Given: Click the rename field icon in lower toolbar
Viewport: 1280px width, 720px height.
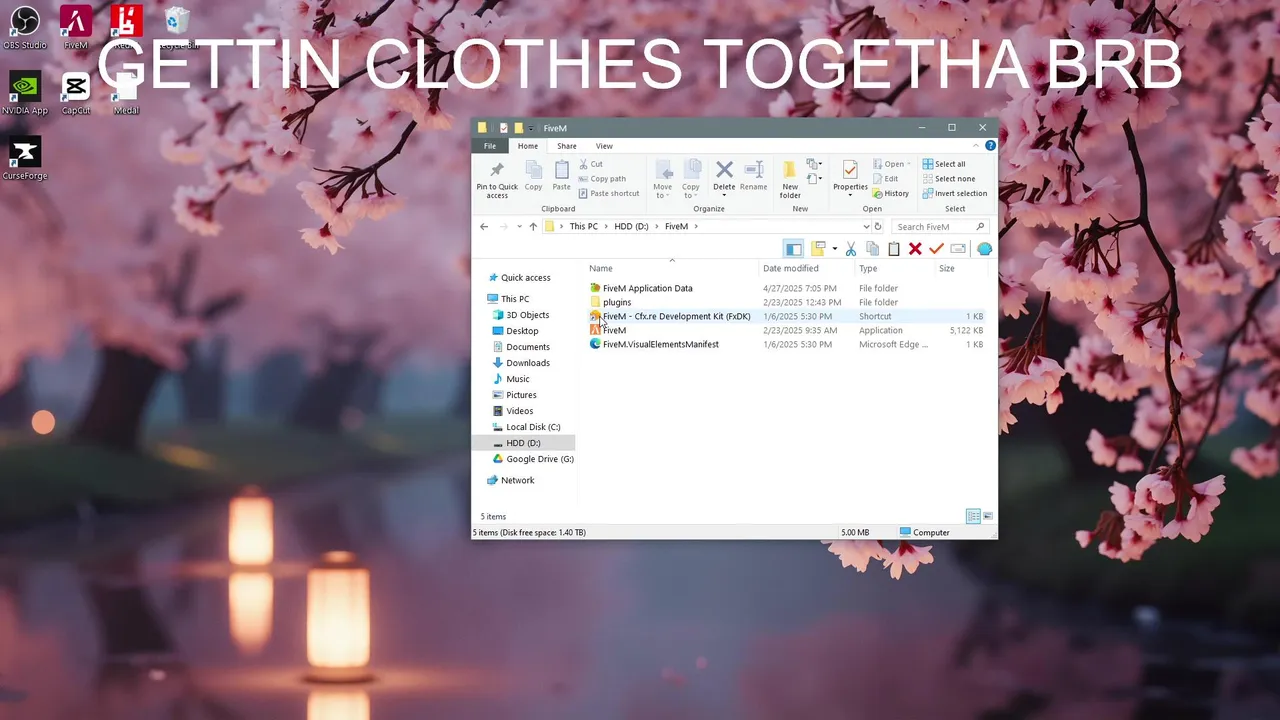Looking at the screenshot, I should [958, 249].
